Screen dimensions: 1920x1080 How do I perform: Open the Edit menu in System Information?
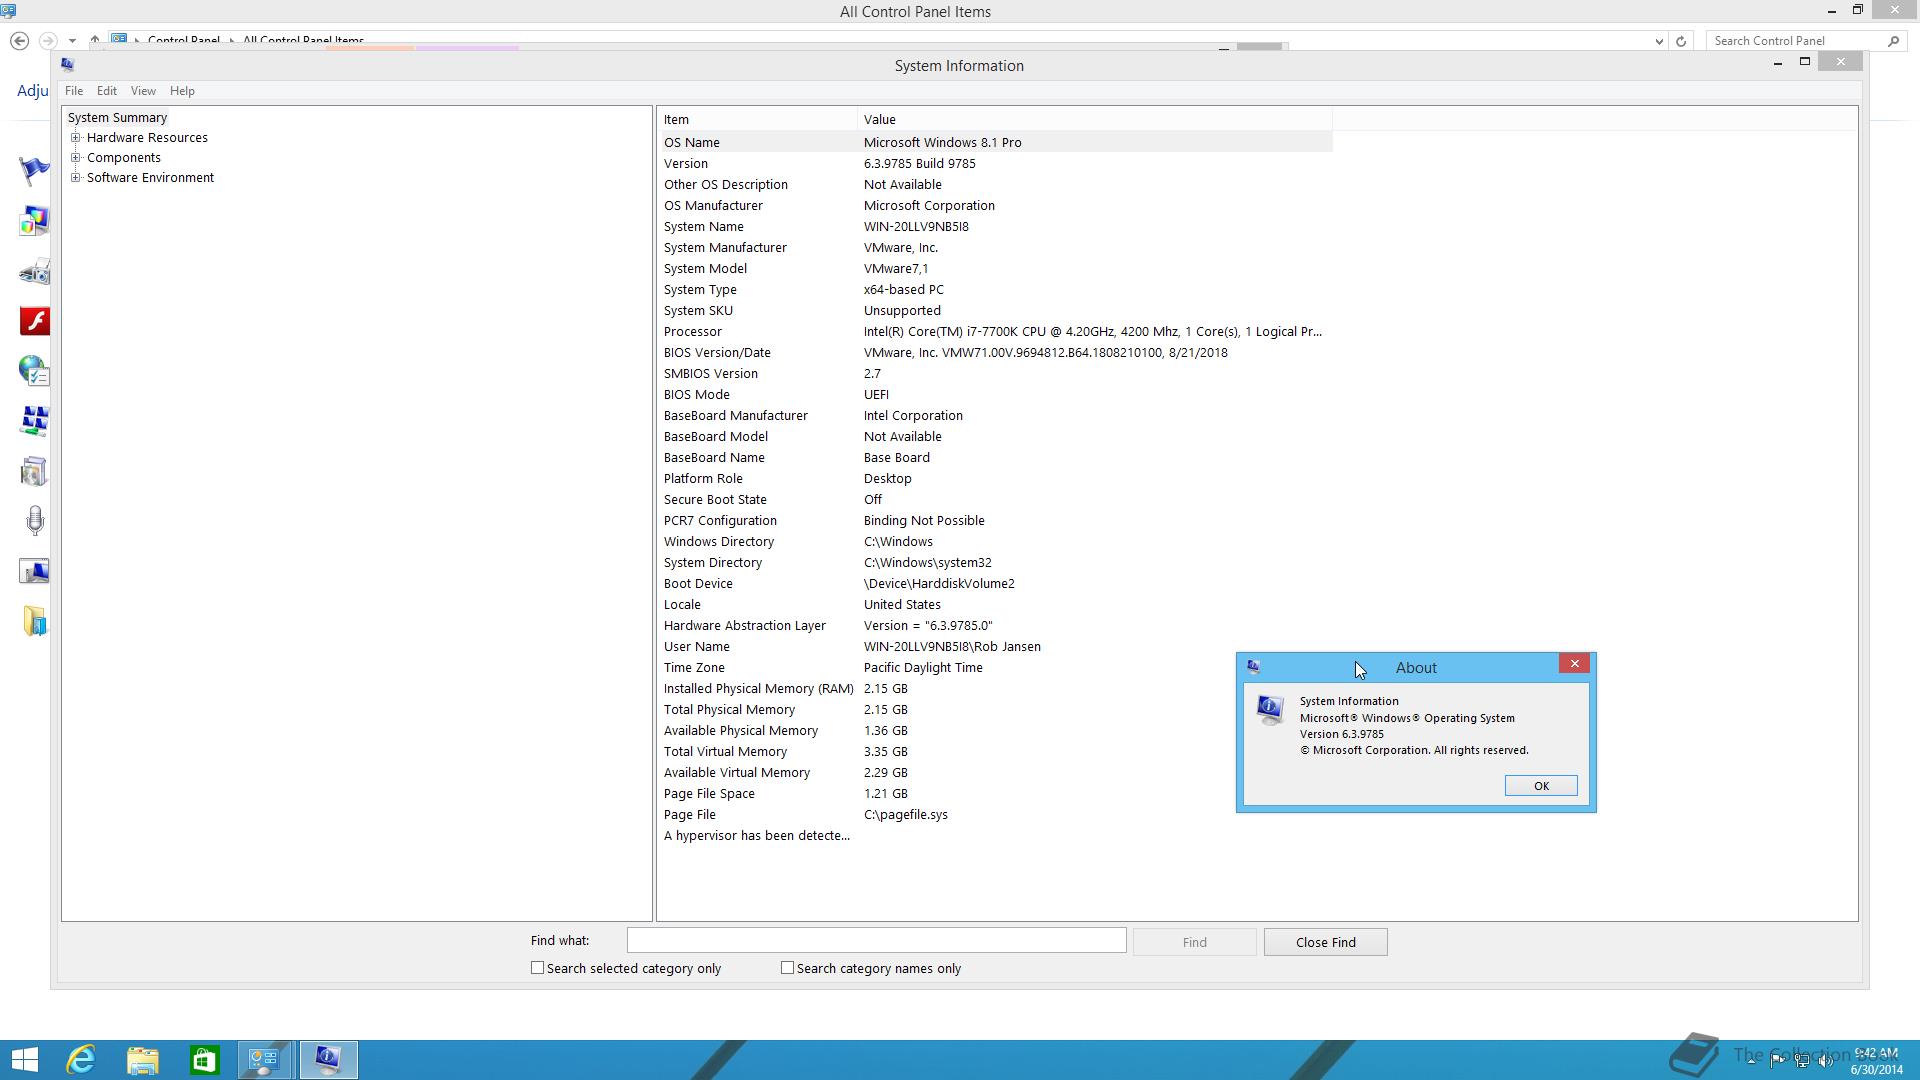(107, 91)
